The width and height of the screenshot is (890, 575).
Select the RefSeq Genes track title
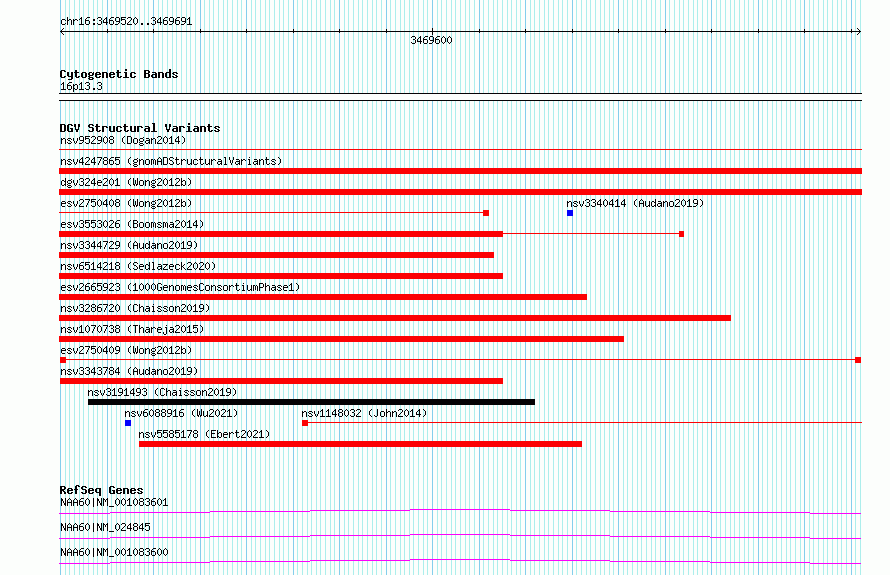click(101, 490)
